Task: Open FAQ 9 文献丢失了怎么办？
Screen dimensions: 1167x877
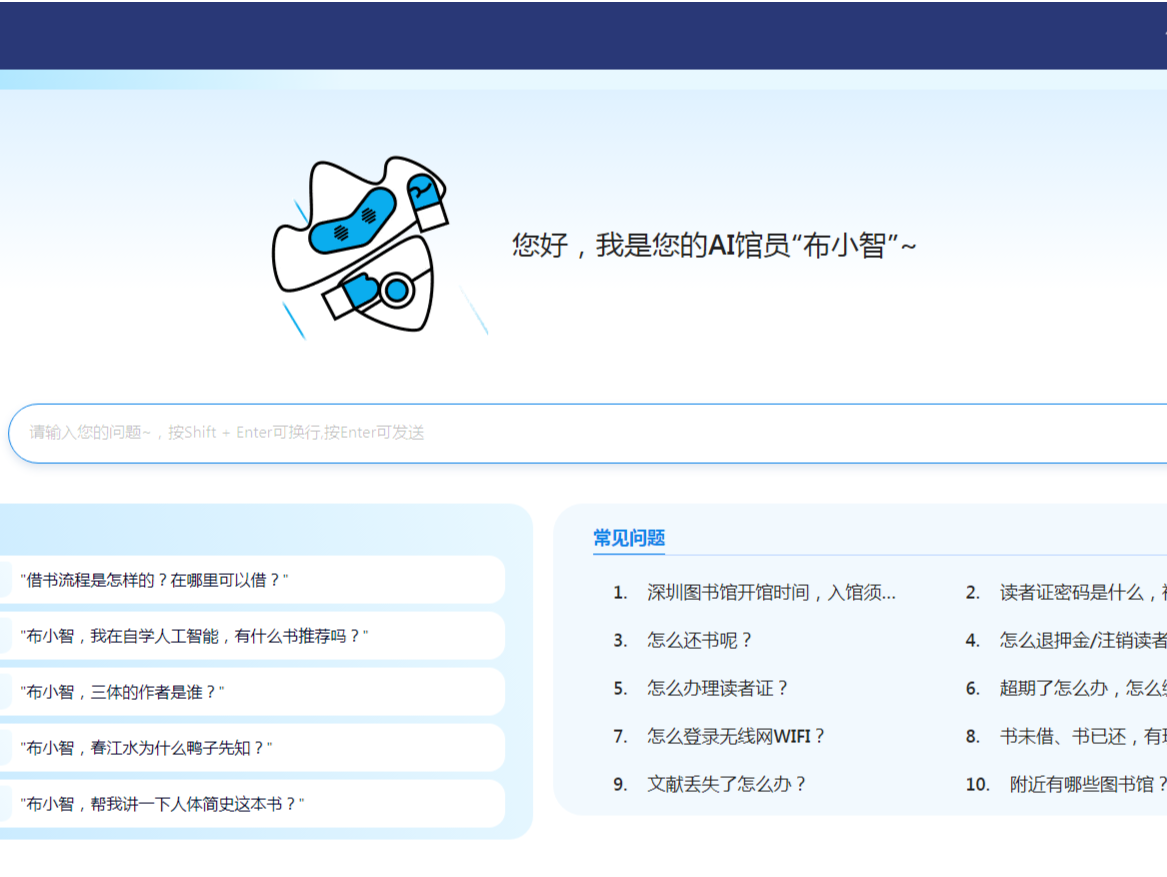Action: click(726, 784)
